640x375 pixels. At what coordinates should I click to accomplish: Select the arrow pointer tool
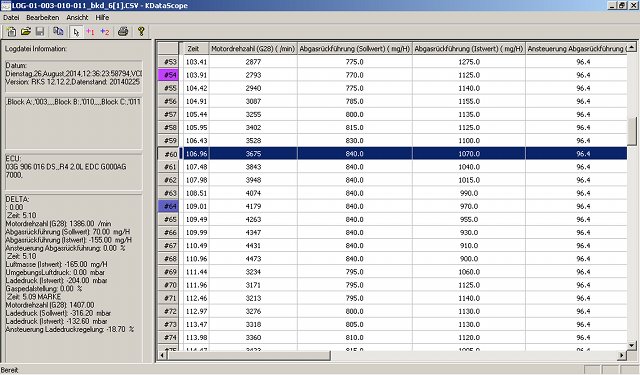[76, 32]
